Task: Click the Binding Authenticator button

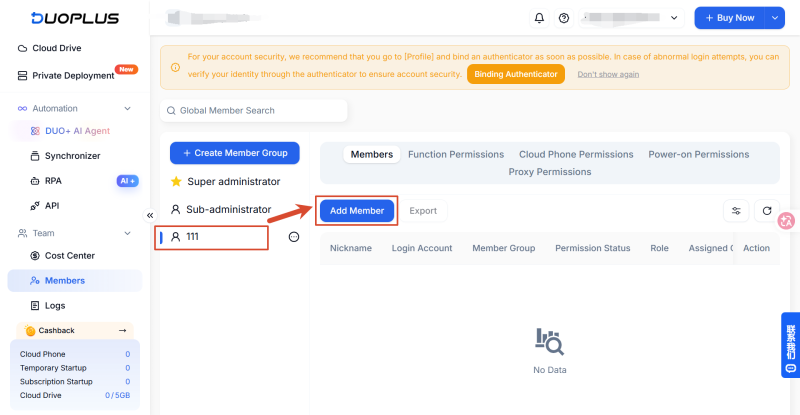Action: [516, 74]
